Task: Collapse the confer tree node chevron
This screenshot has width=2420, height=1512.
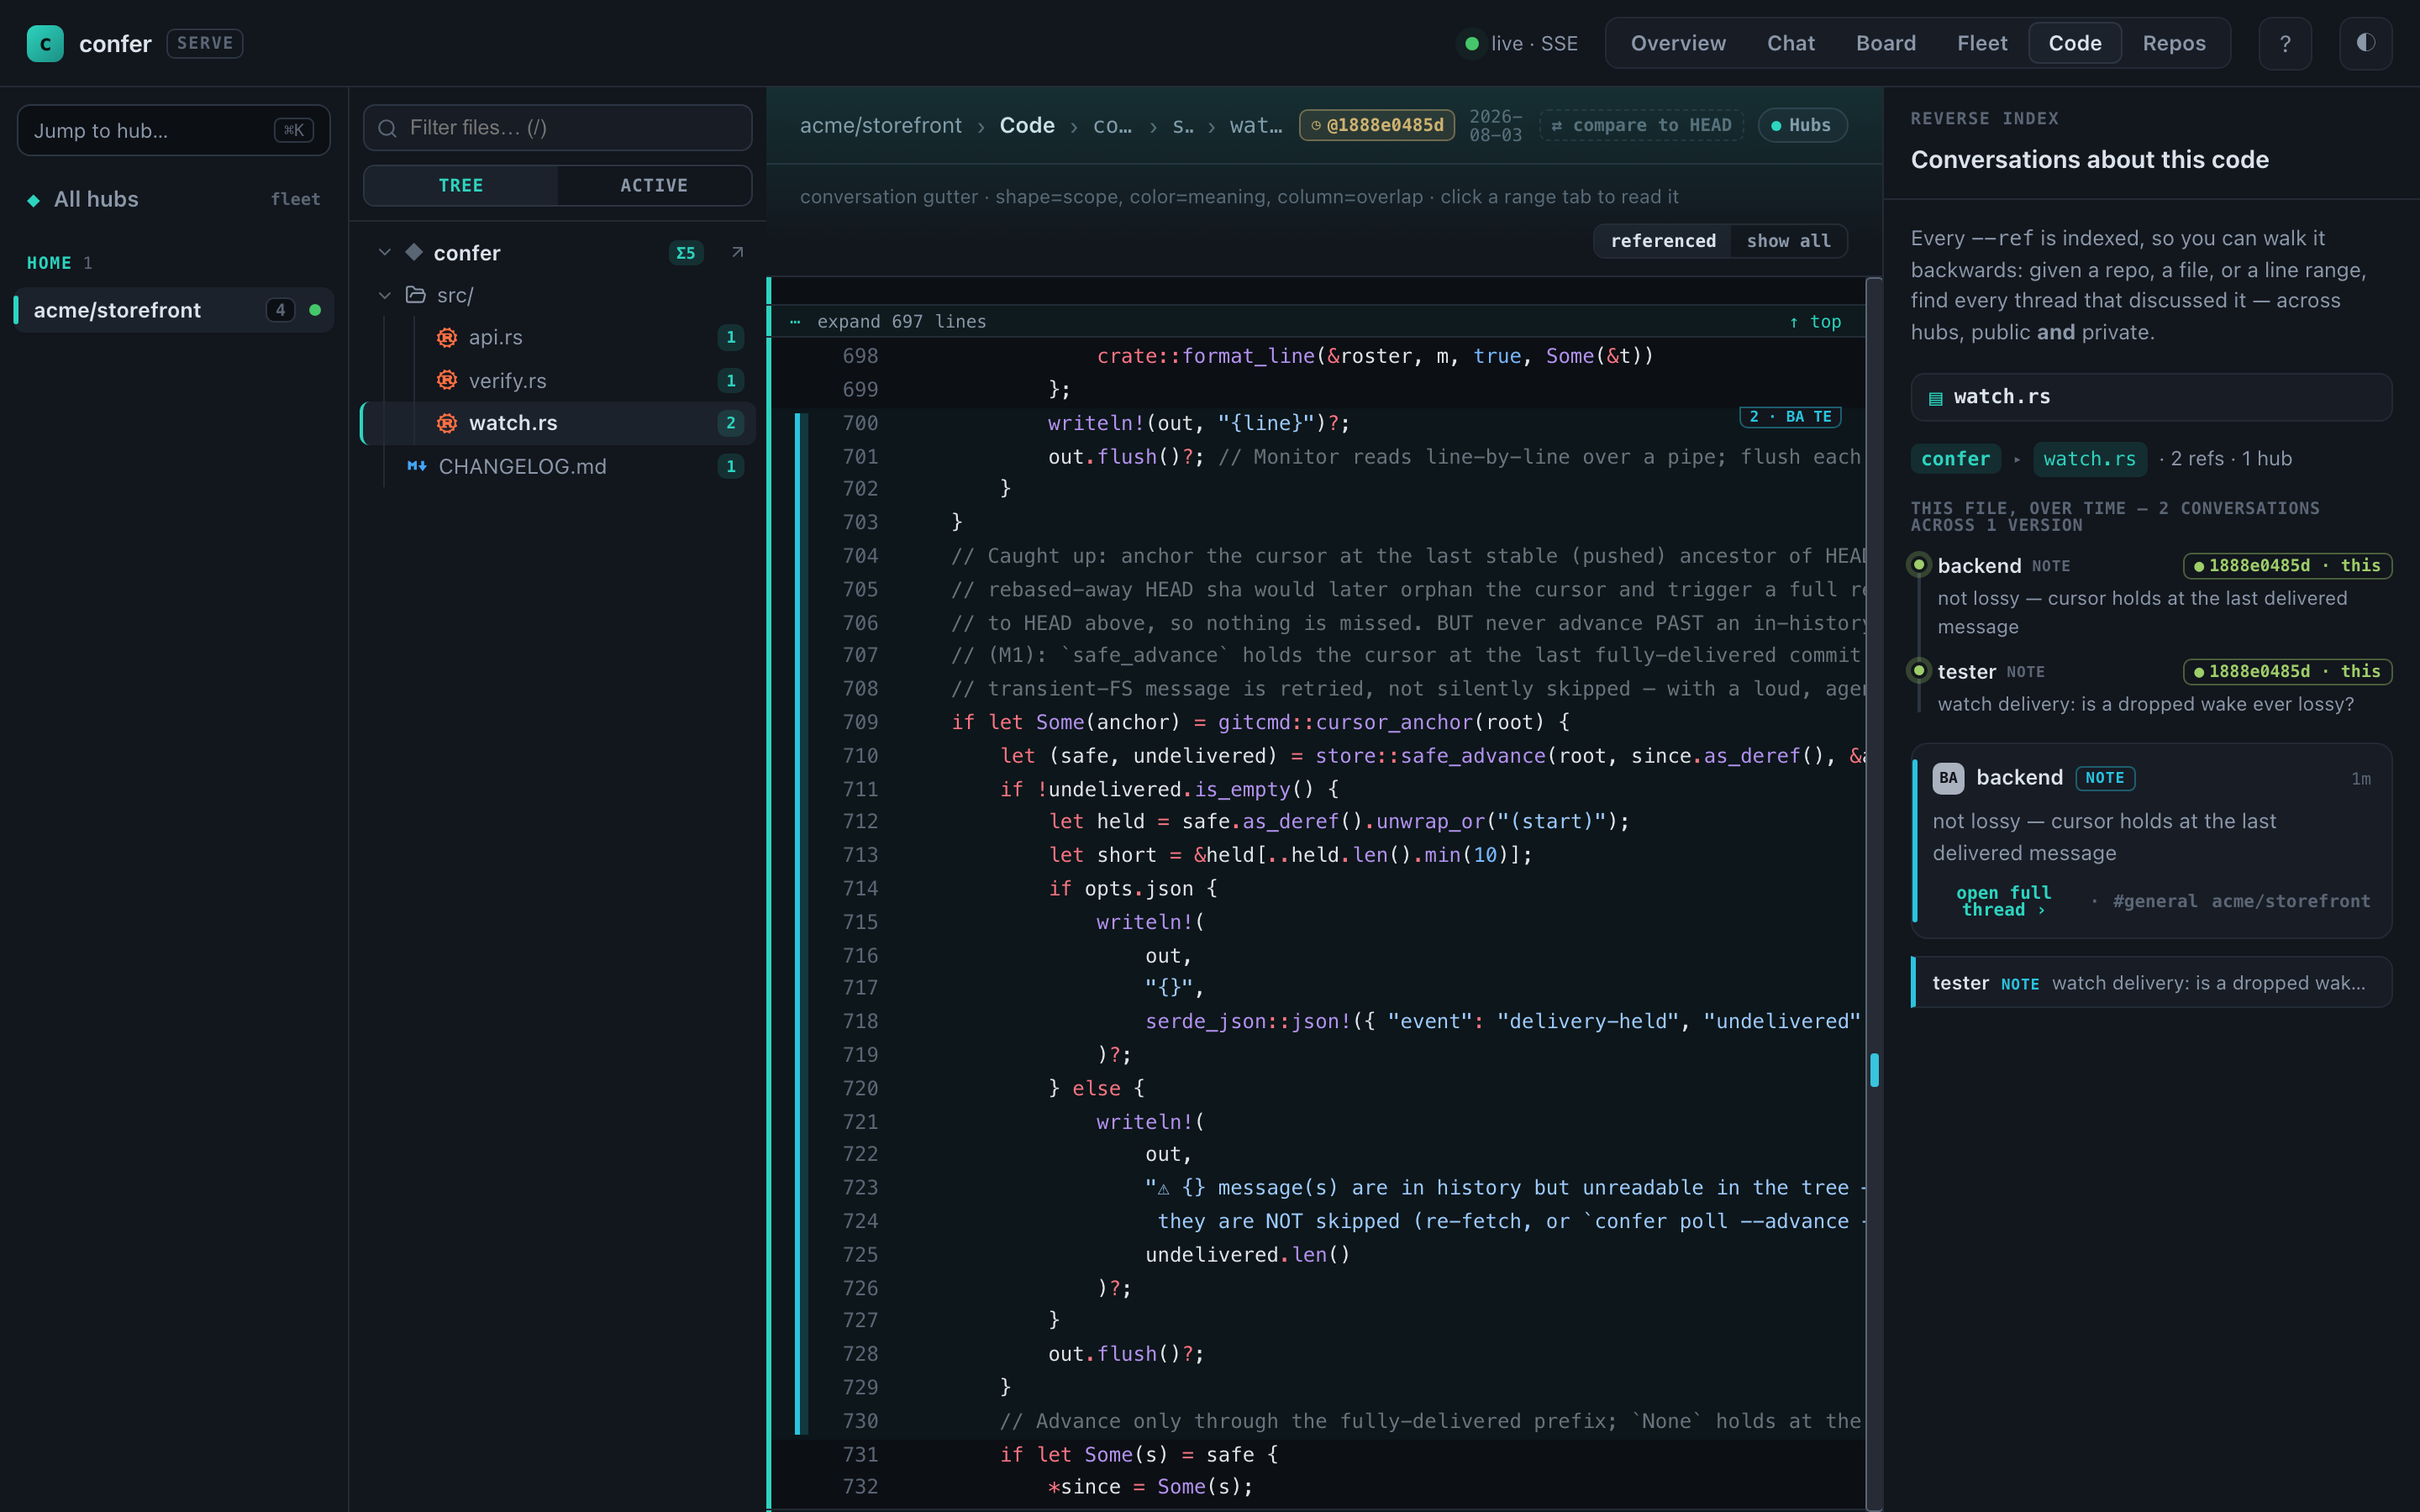Action: point(385,252)
